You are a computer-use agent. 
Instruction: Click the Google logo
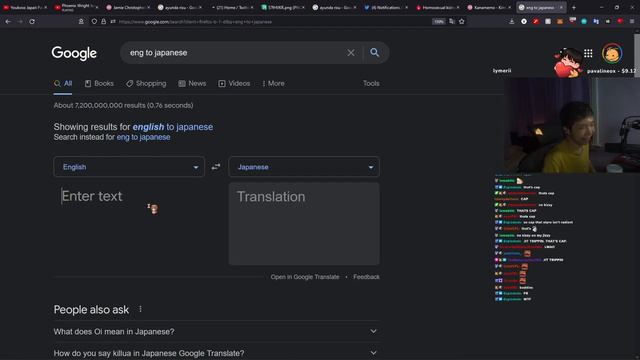click(x=74, y=53)
